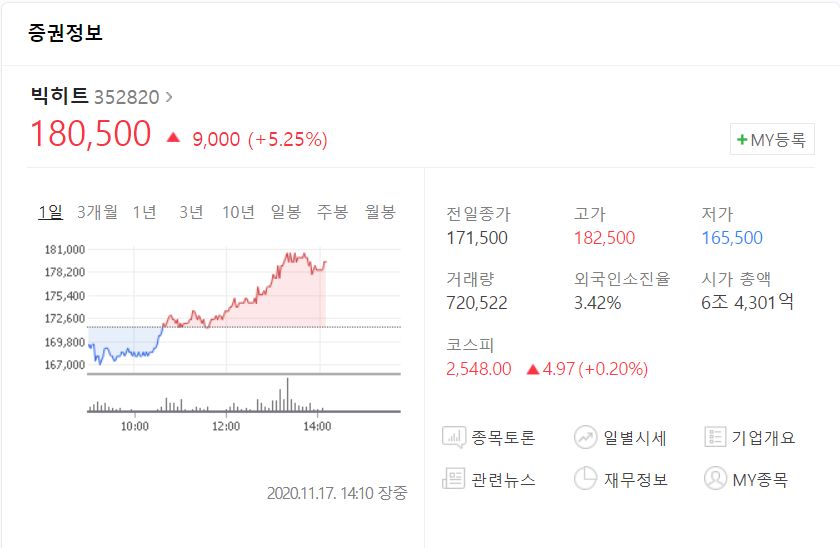This screenshot has width=840, height=548.
Task: Select the 1일 chart tab
Action: (51, 212)
